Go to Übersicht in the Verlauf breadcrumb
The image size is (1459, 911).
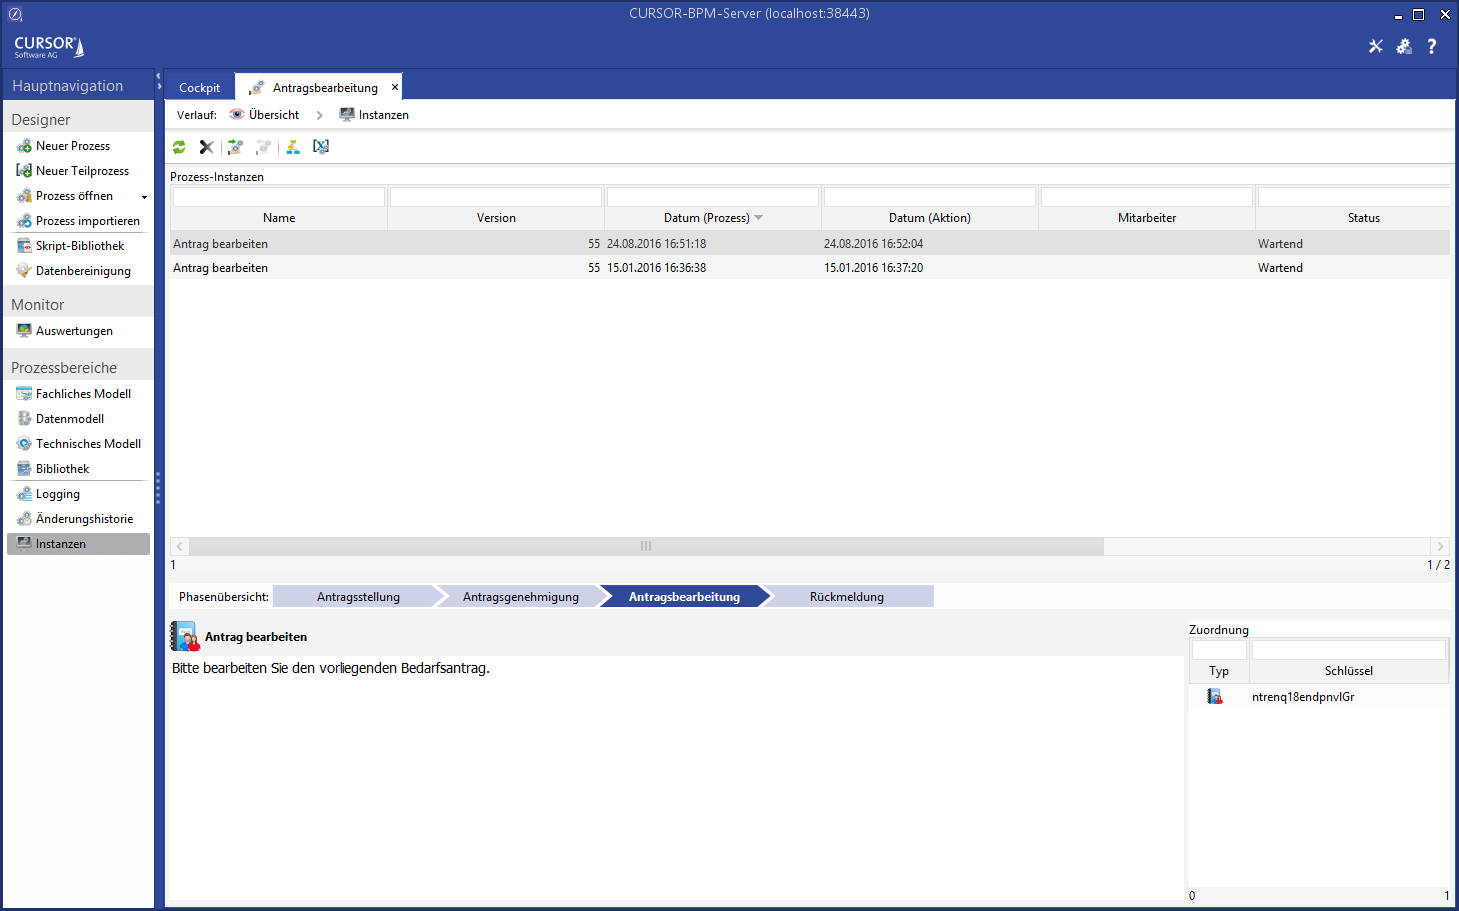coord(273,115)
